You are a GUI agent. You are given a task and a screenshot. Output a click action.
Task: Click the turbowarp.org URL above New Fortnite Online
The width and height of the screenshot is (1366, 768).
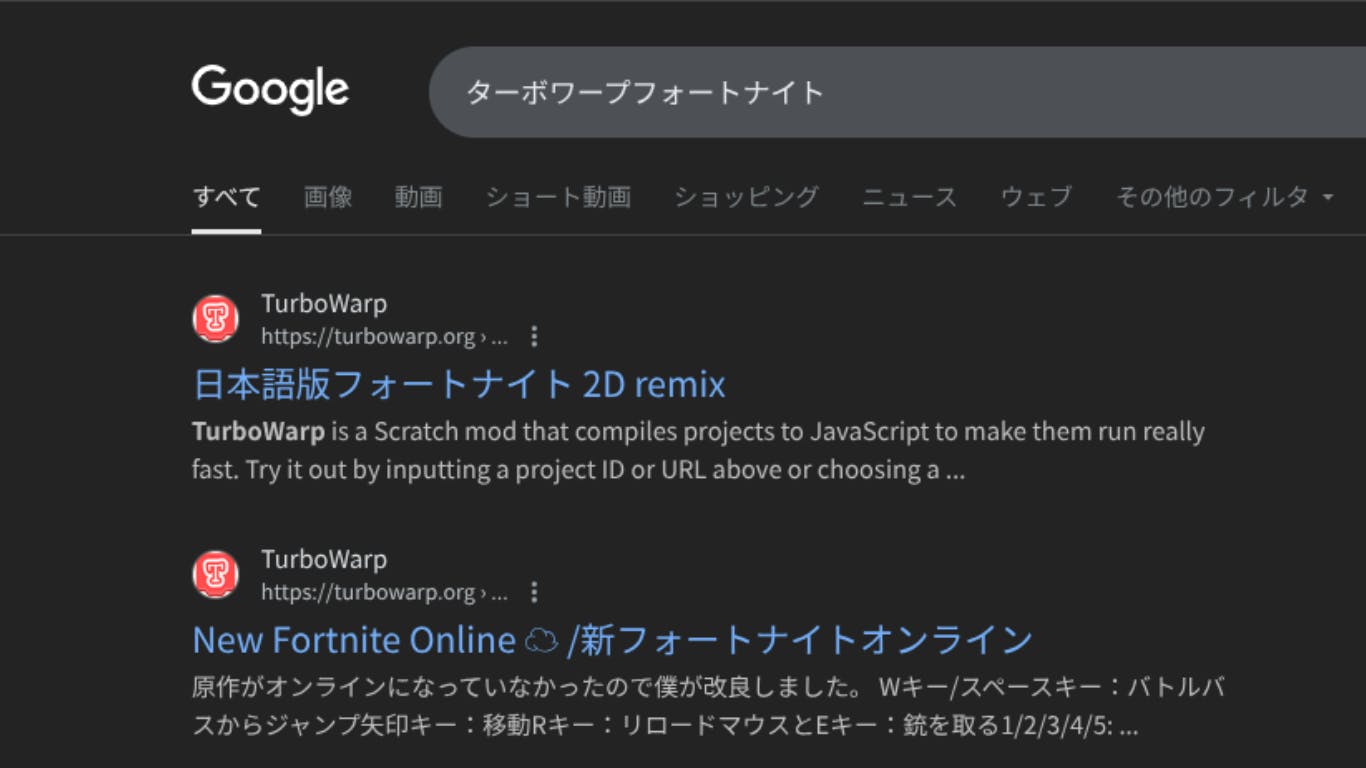[384, 593]
